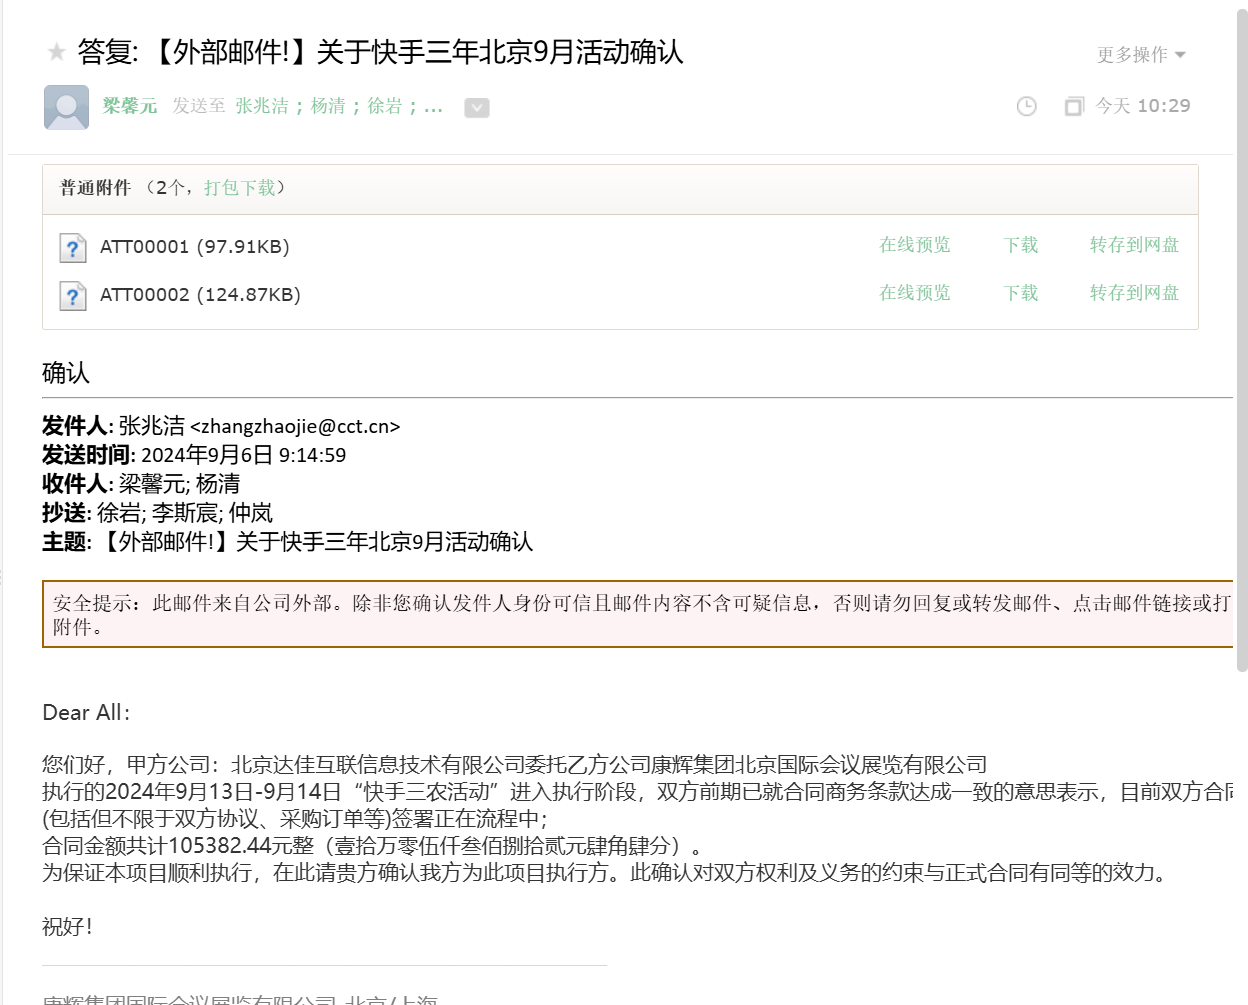
Task: Click 打包下载 to download all attachments
Action: pos(240,188)
